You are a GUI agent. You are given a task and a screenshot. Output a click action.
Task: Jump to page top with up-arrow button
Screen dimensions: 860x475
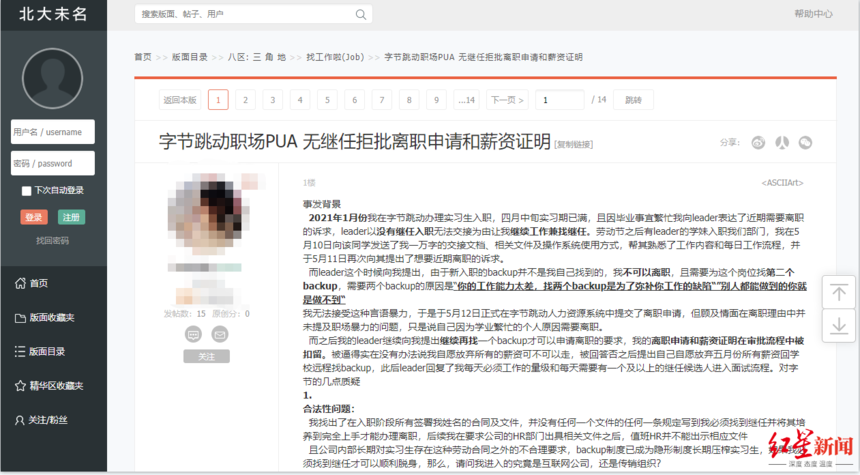838,292
